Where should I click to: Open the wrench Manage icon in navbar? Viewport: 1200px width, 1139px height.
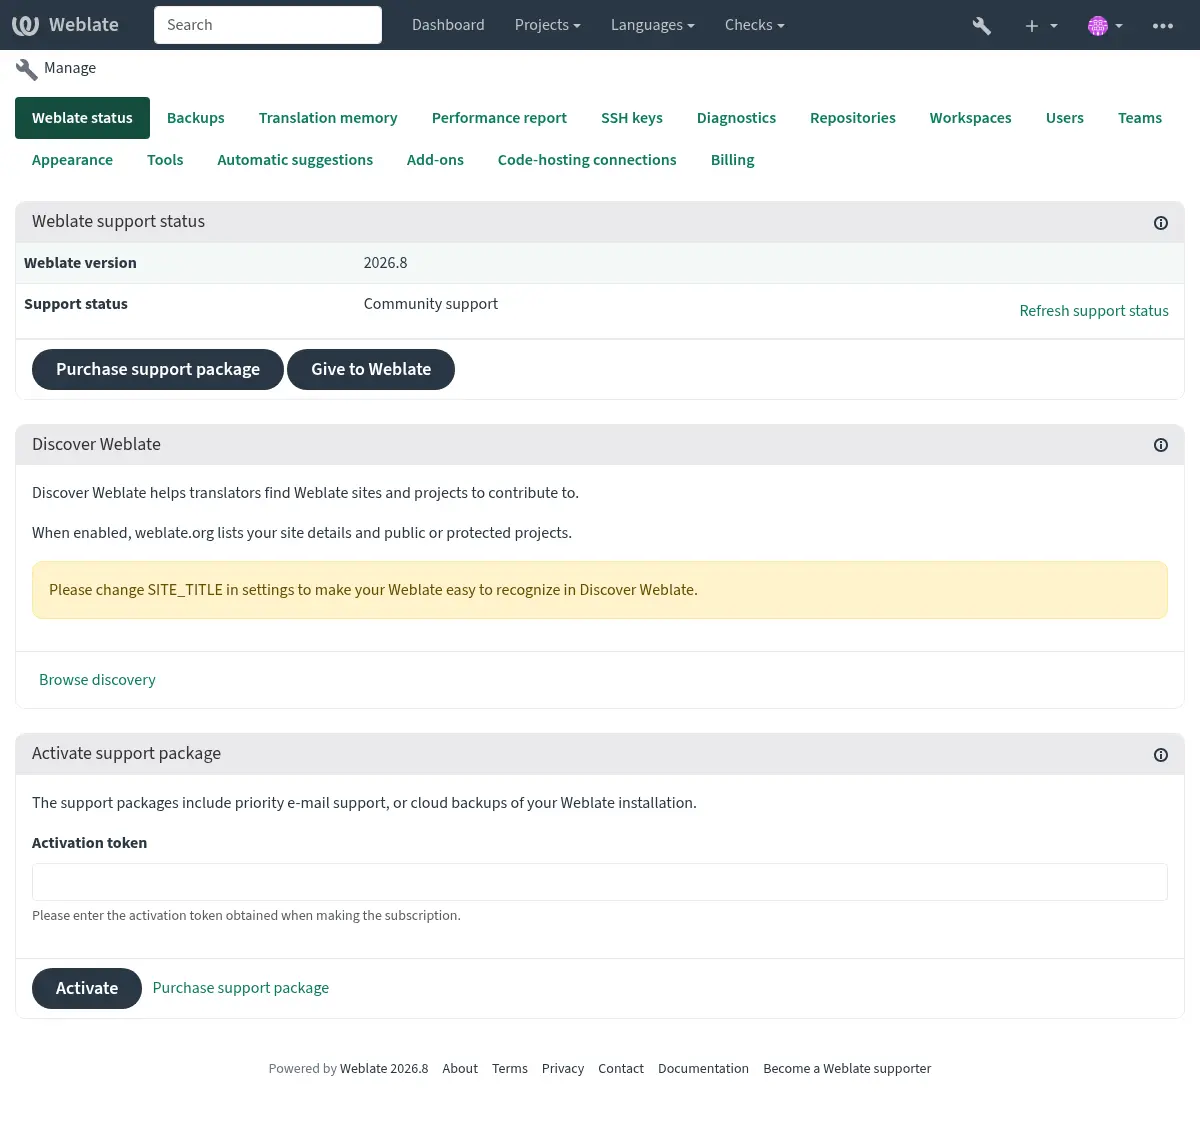[981, 25]
